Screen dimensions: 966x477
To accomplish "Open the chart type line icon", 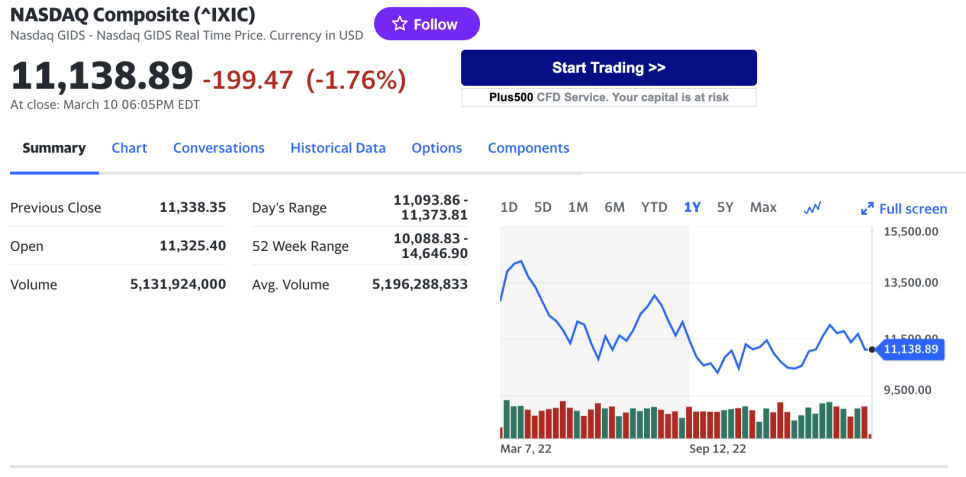I will click(x=813, y=208).
